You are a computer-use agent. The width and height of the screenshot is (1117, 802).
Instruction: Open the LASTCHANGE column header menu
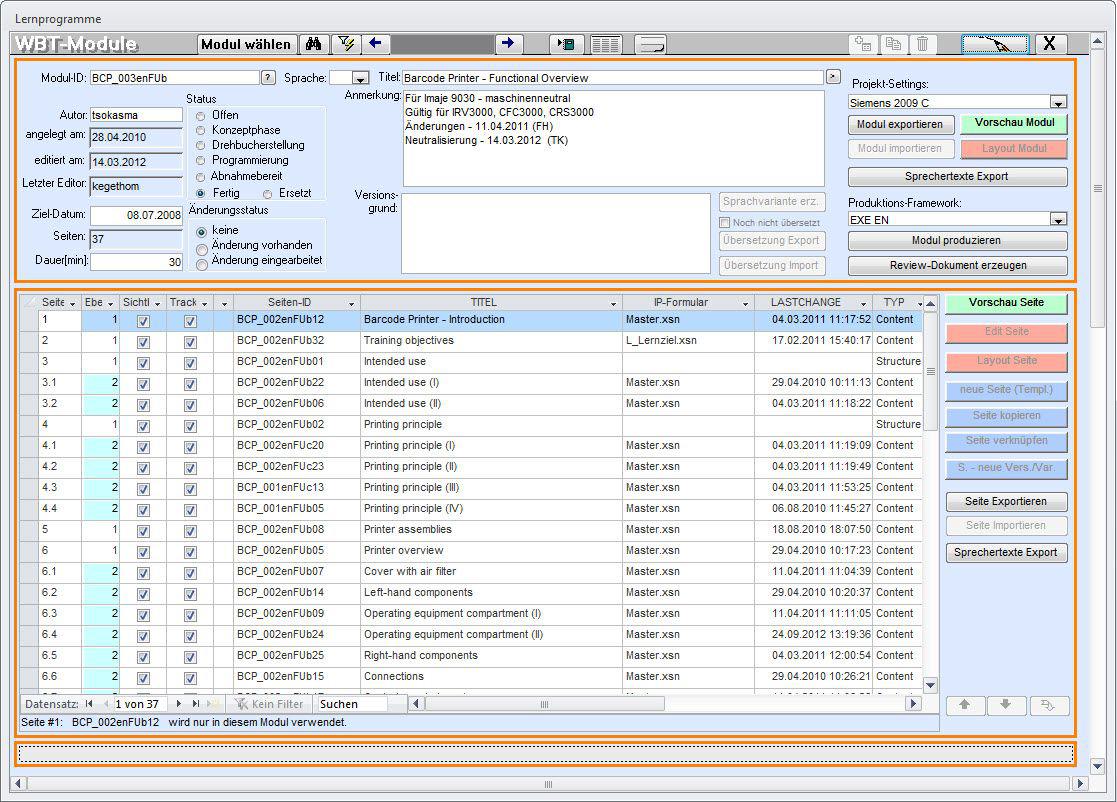(863, 303)
